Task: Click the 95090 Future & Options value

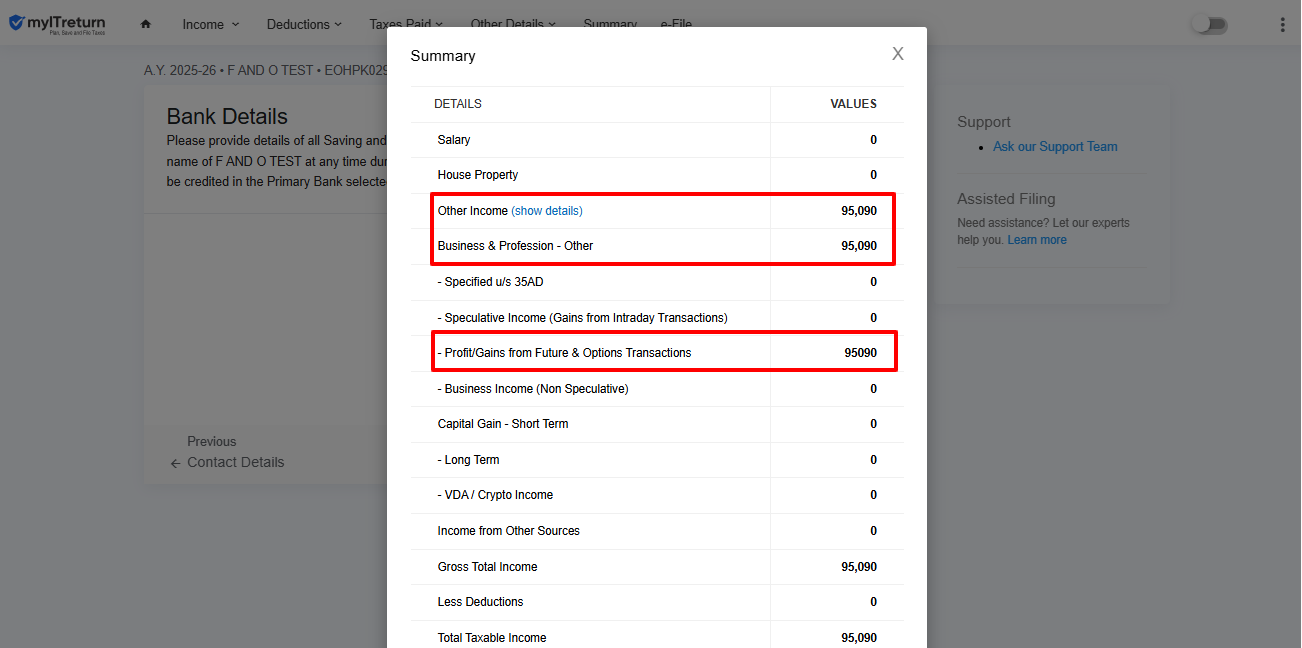Action: (860, 353)
